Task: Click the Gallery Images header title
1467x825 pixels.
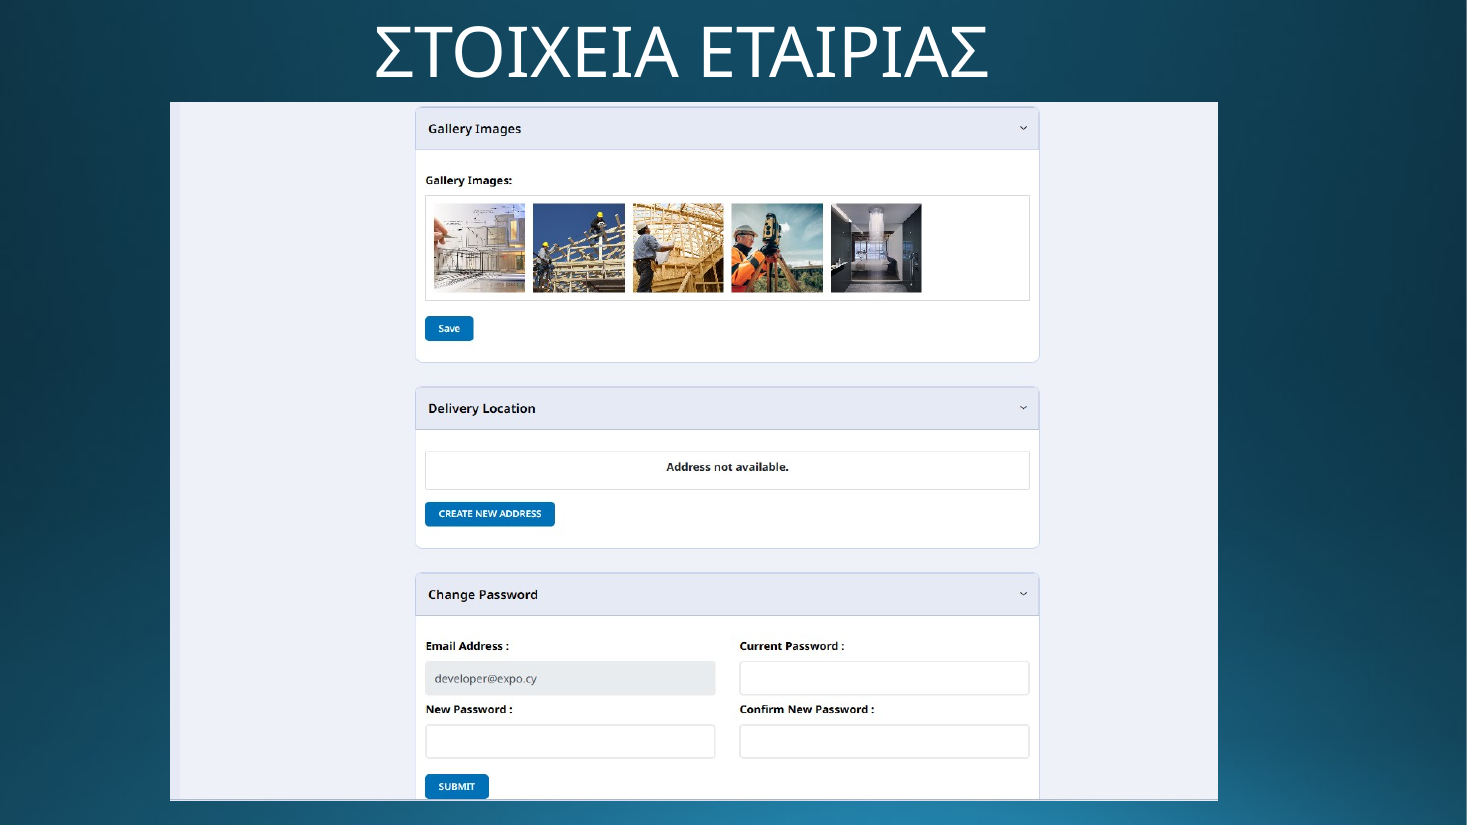Action: 474,129
